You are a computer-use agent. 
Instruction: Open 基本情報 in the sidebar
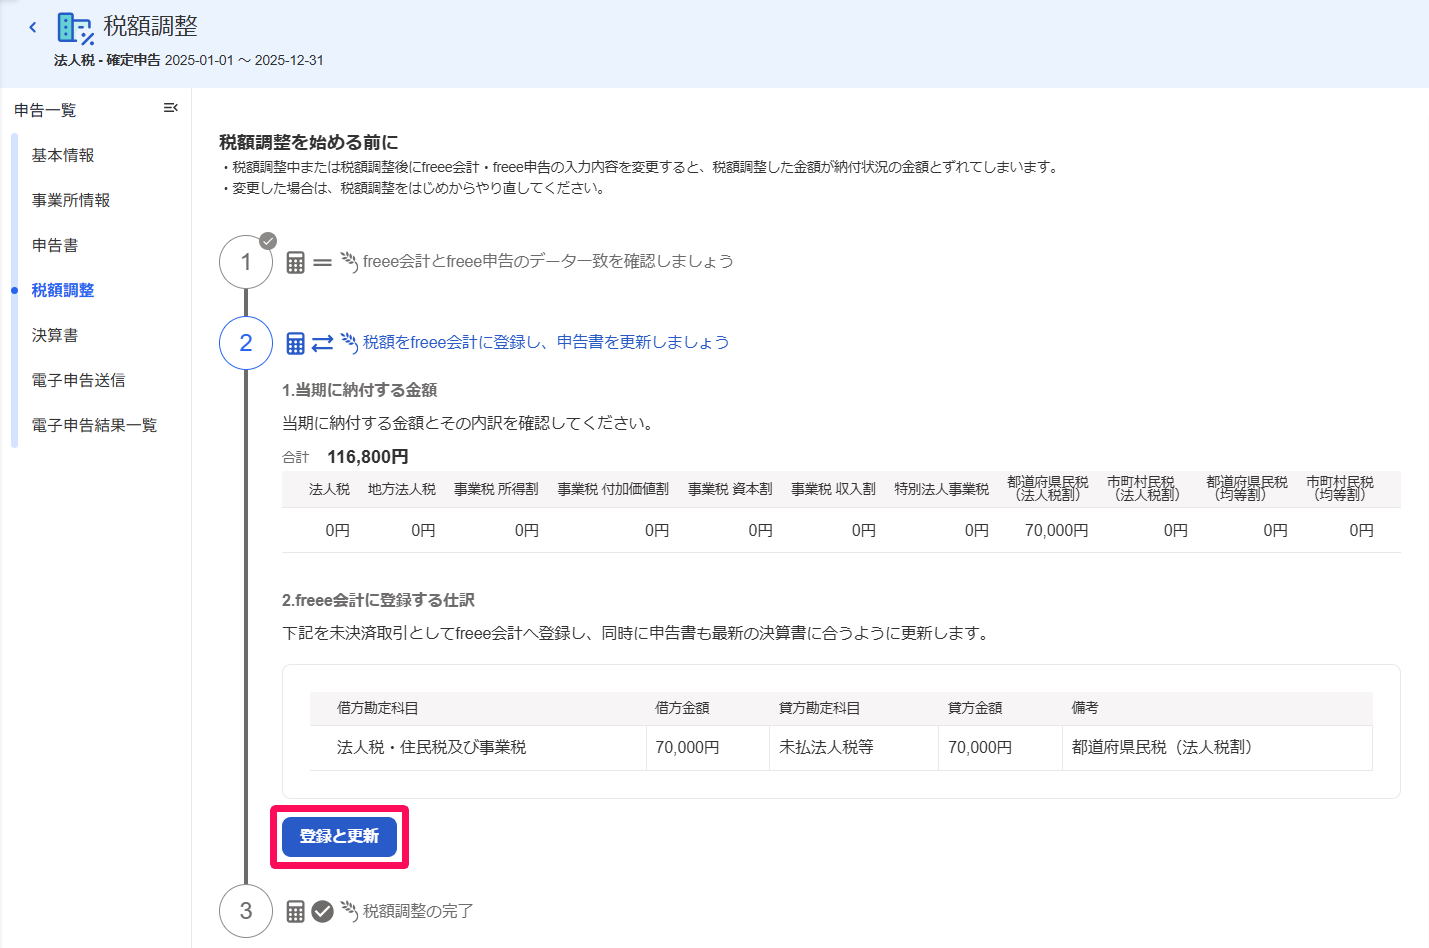tap(63, 155)
